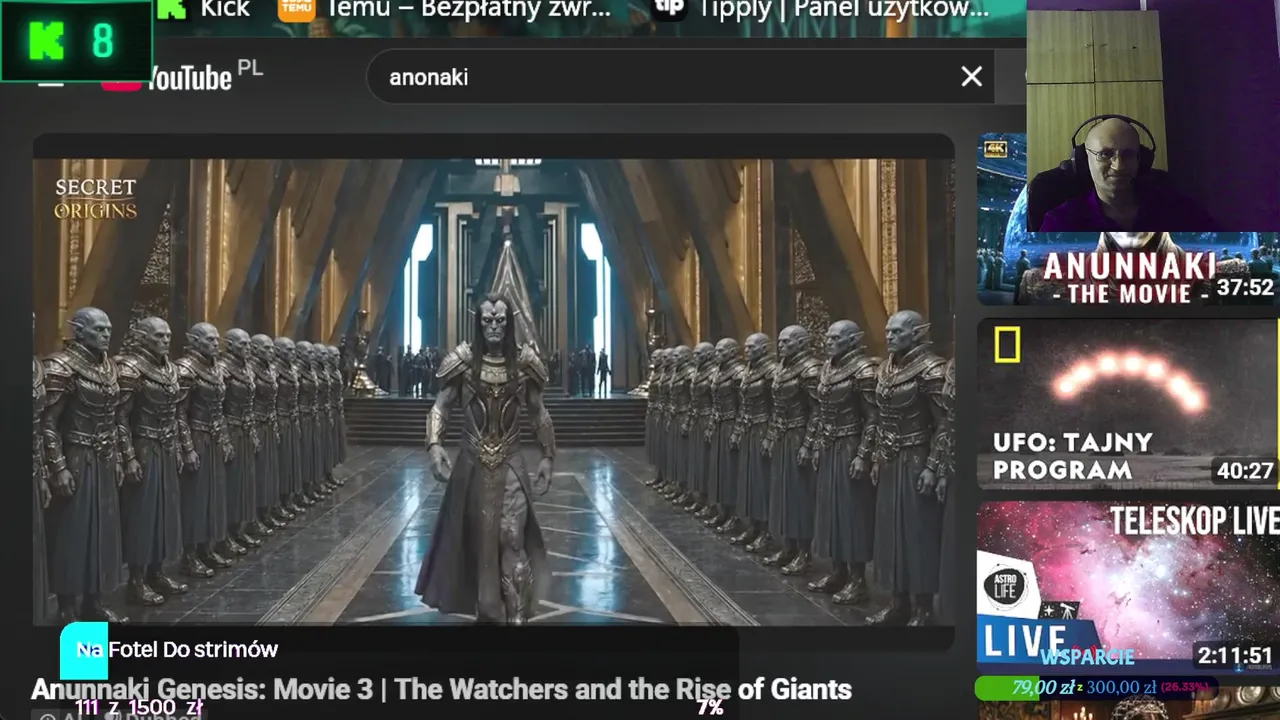Click the 37:52 duration label
The width and height of the screenshot is (1280, 720).
[1245, 288]
